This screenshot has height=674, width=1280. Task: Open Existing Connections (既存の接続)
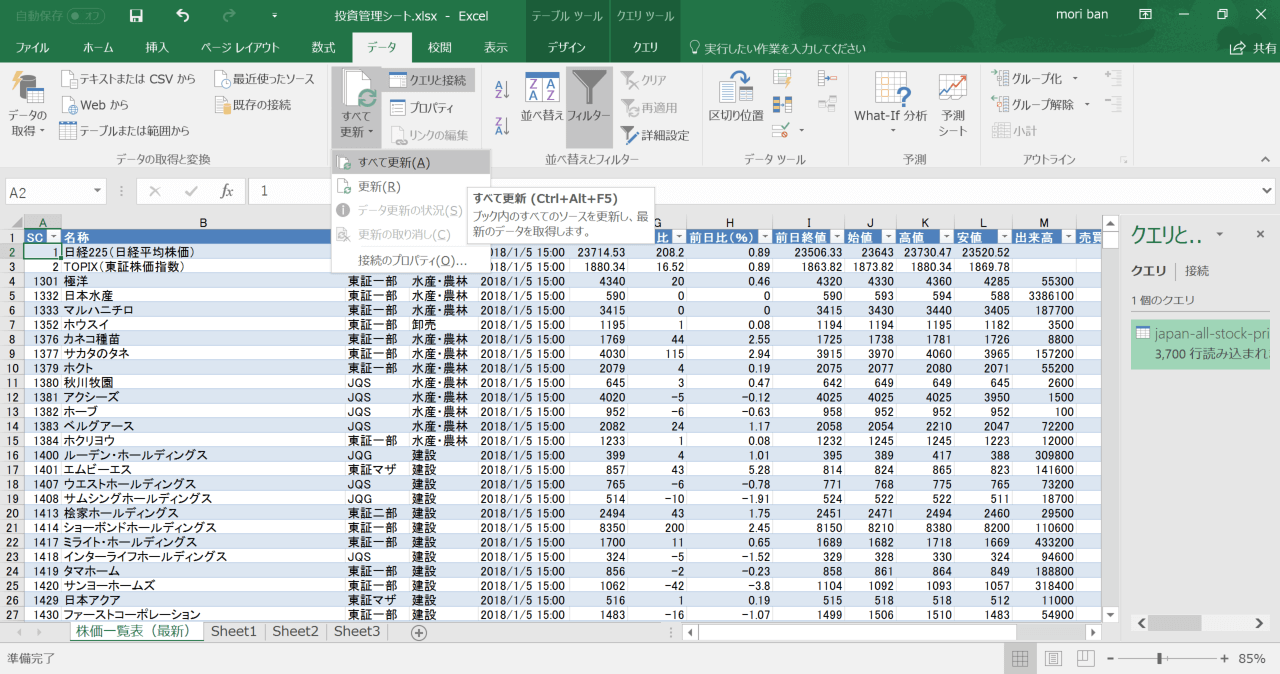252,104
